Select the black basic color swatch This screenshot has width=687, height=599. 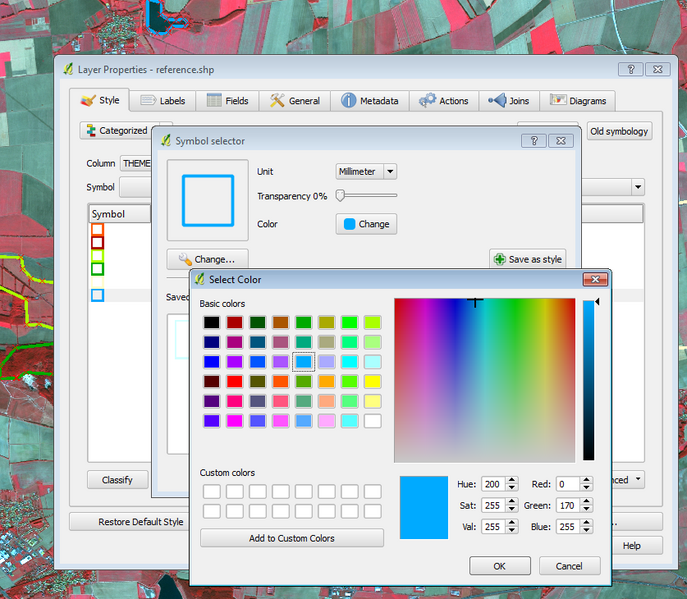[212, 323]
